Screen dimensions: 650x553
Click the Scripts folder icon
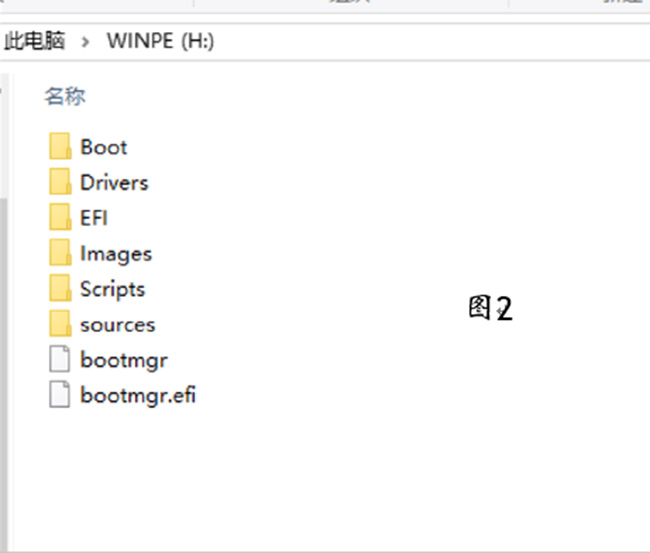[60, 289]
